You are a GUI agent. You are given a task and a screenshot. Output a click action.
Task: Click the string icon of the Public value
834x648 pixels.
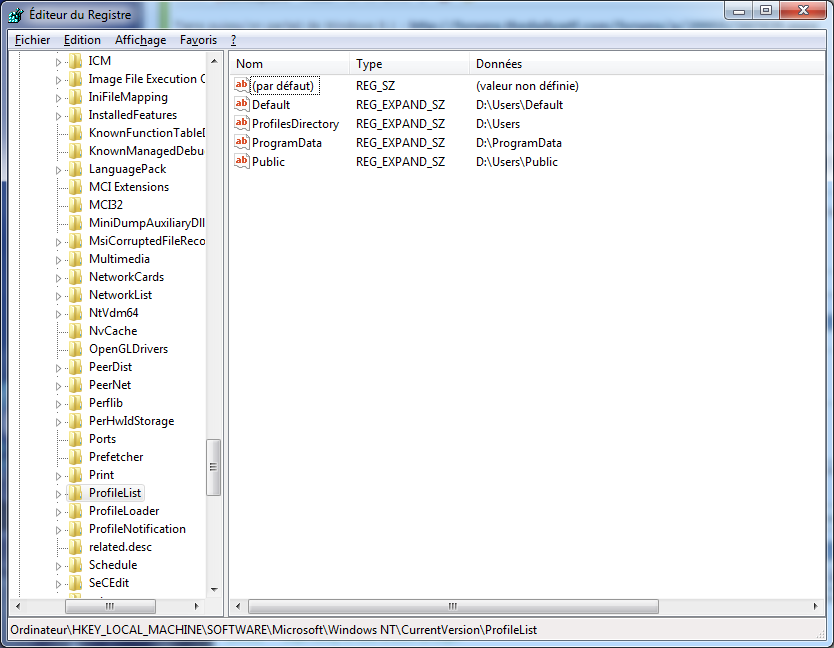[x=241, y=161]
